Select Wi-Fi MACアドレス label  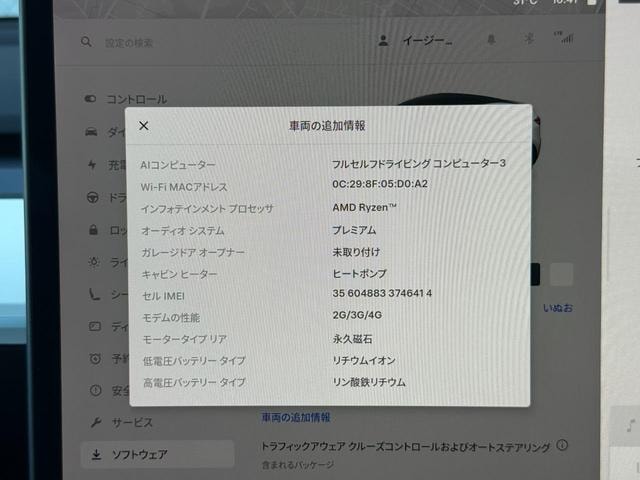point(184,187)
